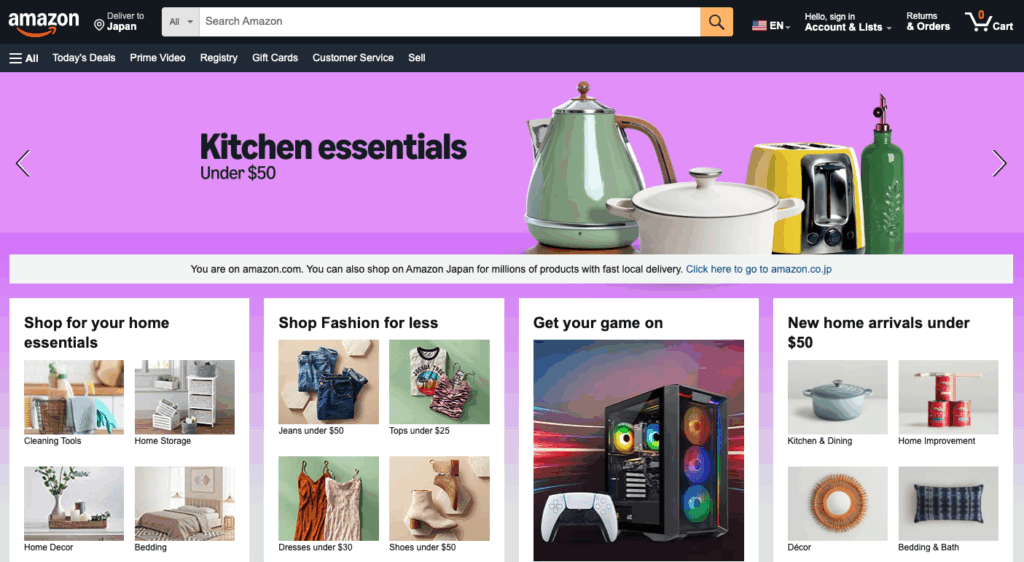Open the hamburger All menu
The width and height of the screenshot is (1024, 562).
pos(24,58)
